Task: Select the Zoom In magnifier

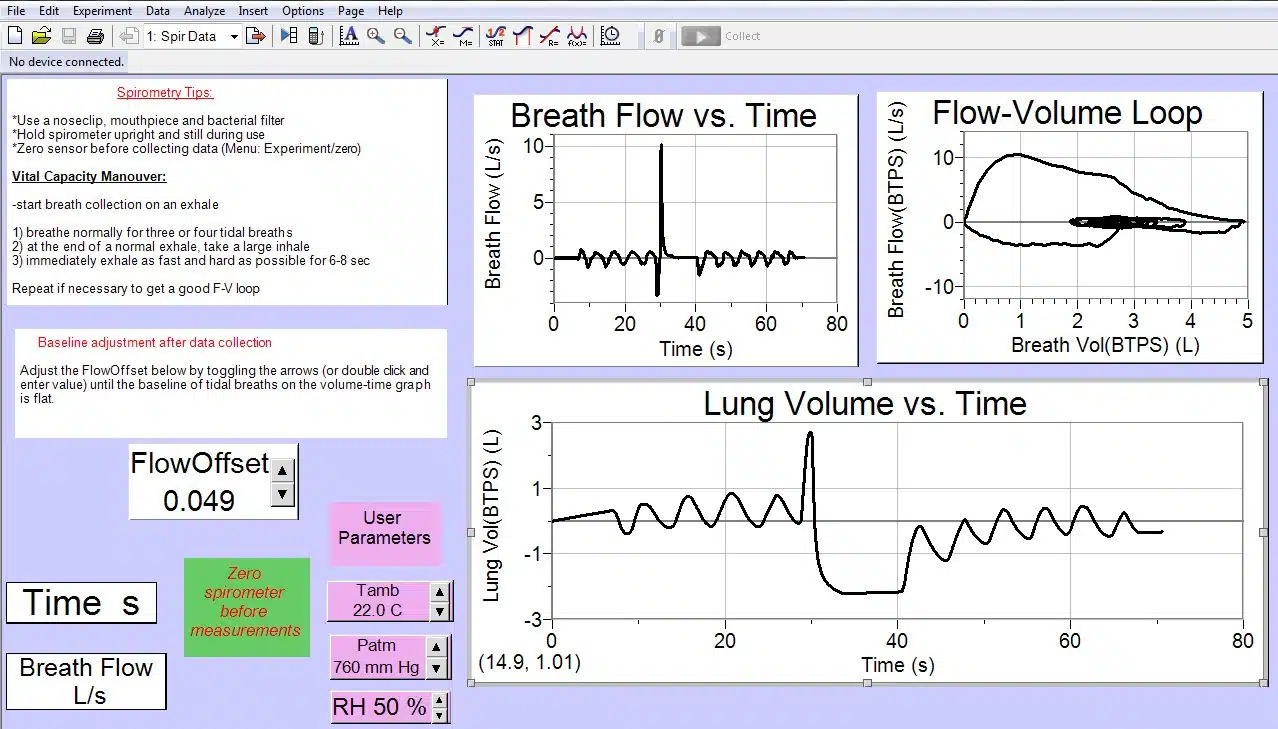Action: click(x=376, y=35)
